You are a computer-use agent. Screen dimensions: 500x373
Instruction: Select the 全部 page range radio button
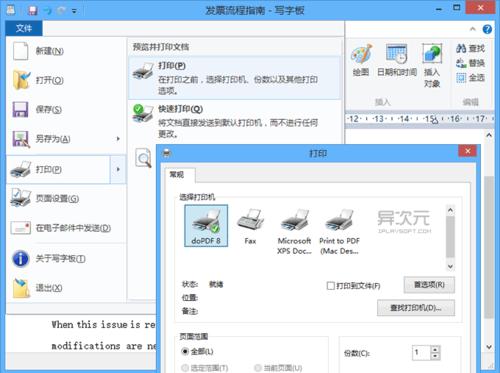pyautogui.click(x=184, y=351)
